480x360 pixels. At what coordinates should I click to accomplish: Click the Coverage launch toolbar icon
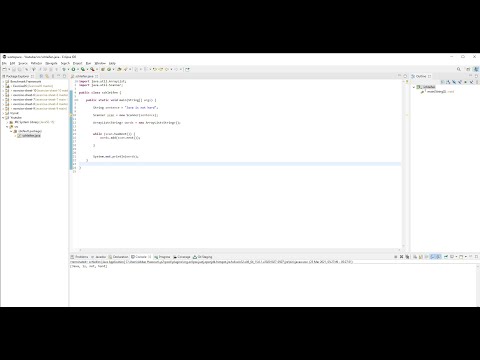point(83,69)
